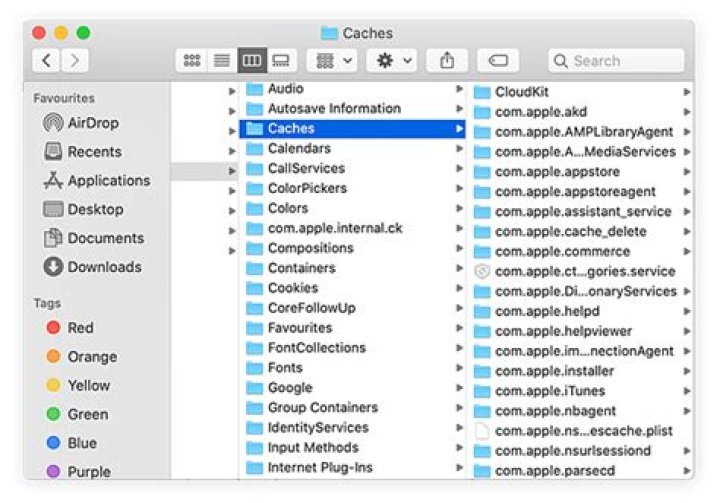This screenshot has width=720, height=503.
Task: Go back with the left arrow button
Action: coord(46,61)
